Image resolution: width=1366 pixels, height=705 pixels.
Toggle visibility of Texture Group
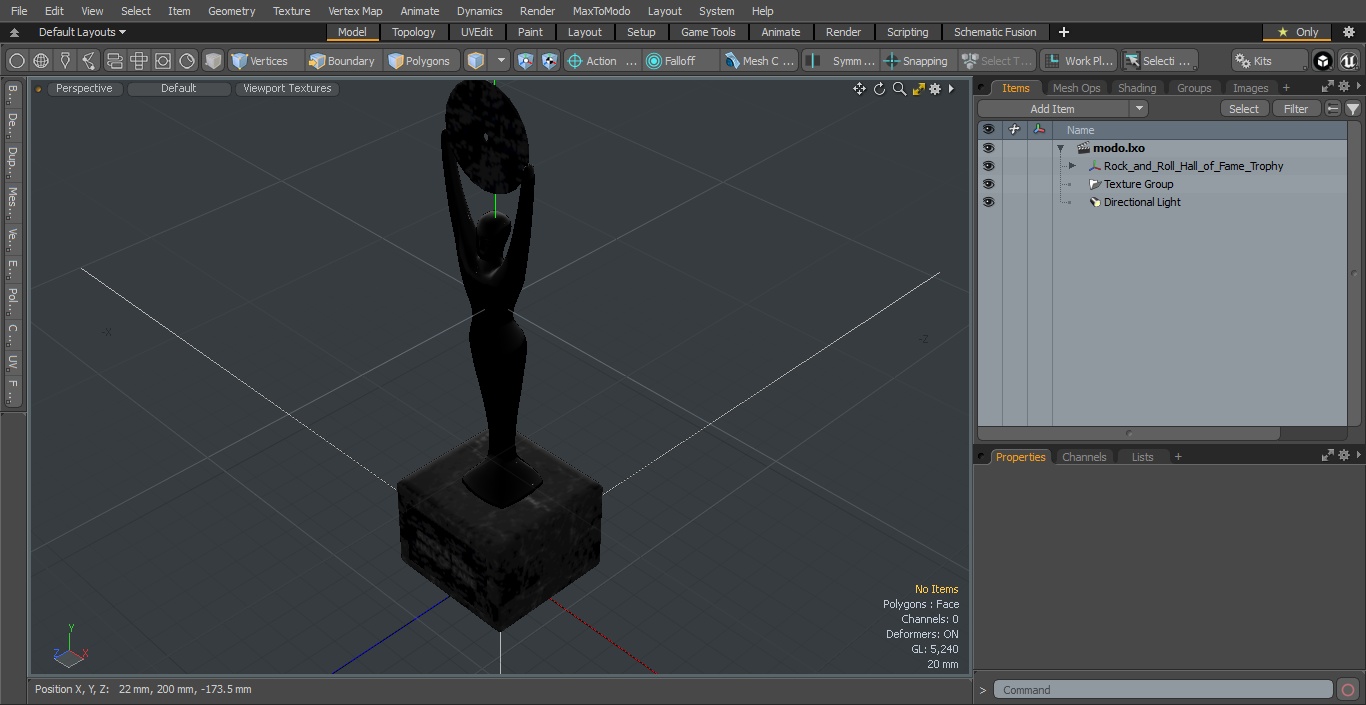tap(988, 184)
